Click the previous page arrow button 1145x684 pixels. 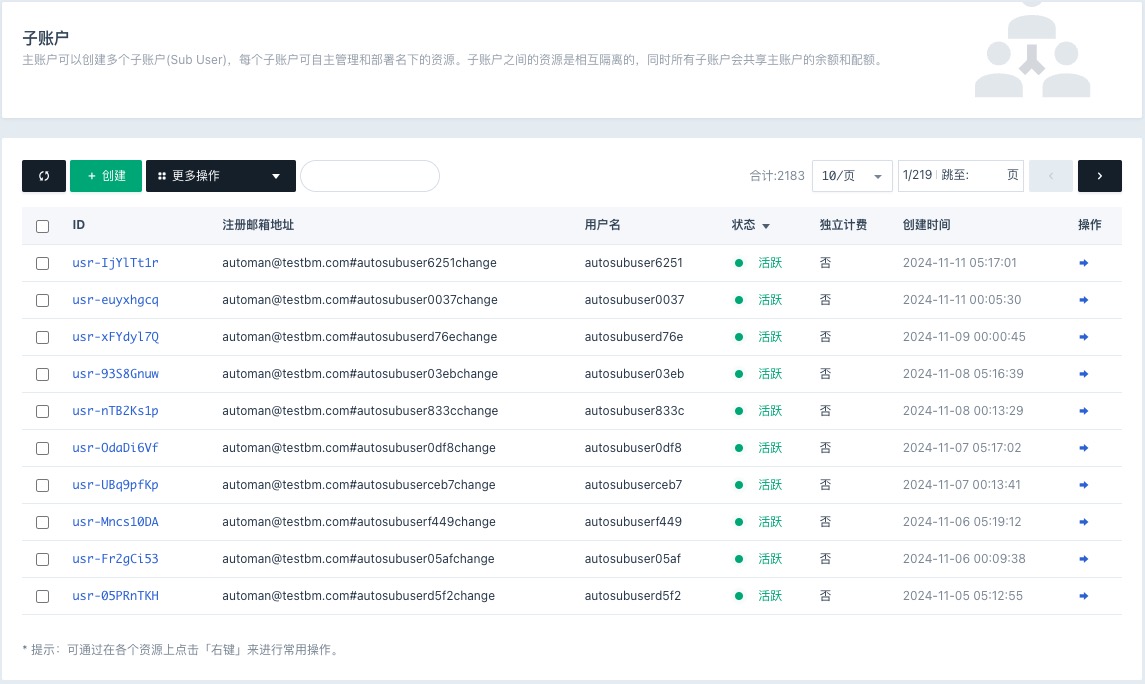[x=1050, y=176]
